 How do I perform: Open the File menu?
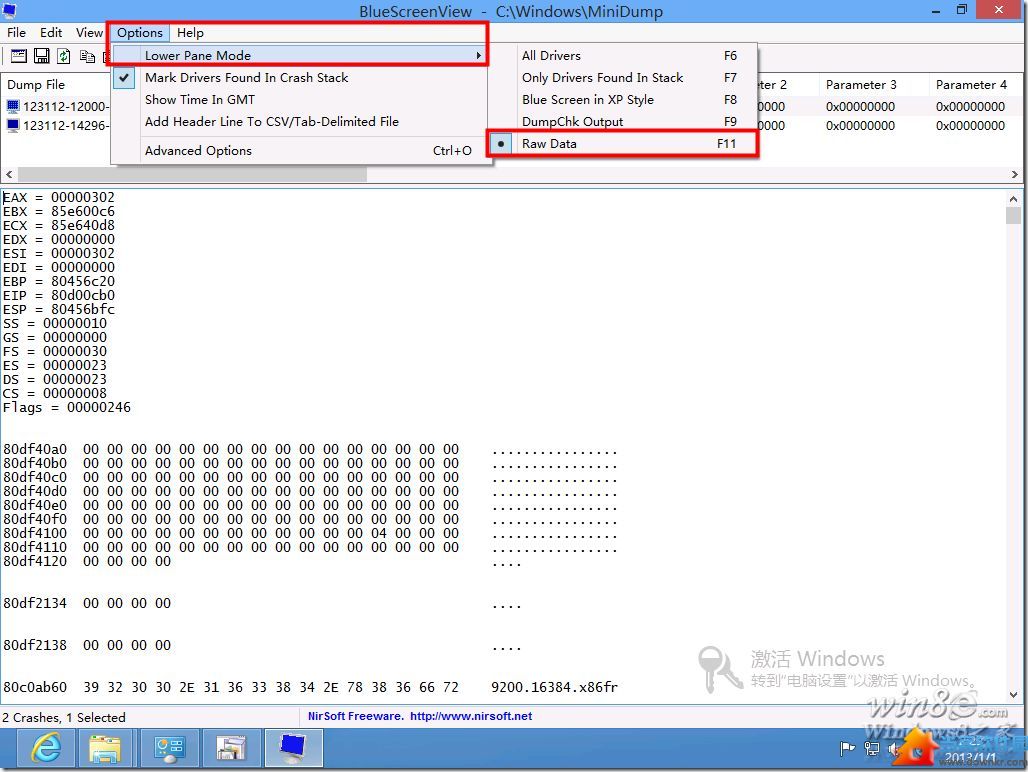pyautogui.click(x=16, y=33)
